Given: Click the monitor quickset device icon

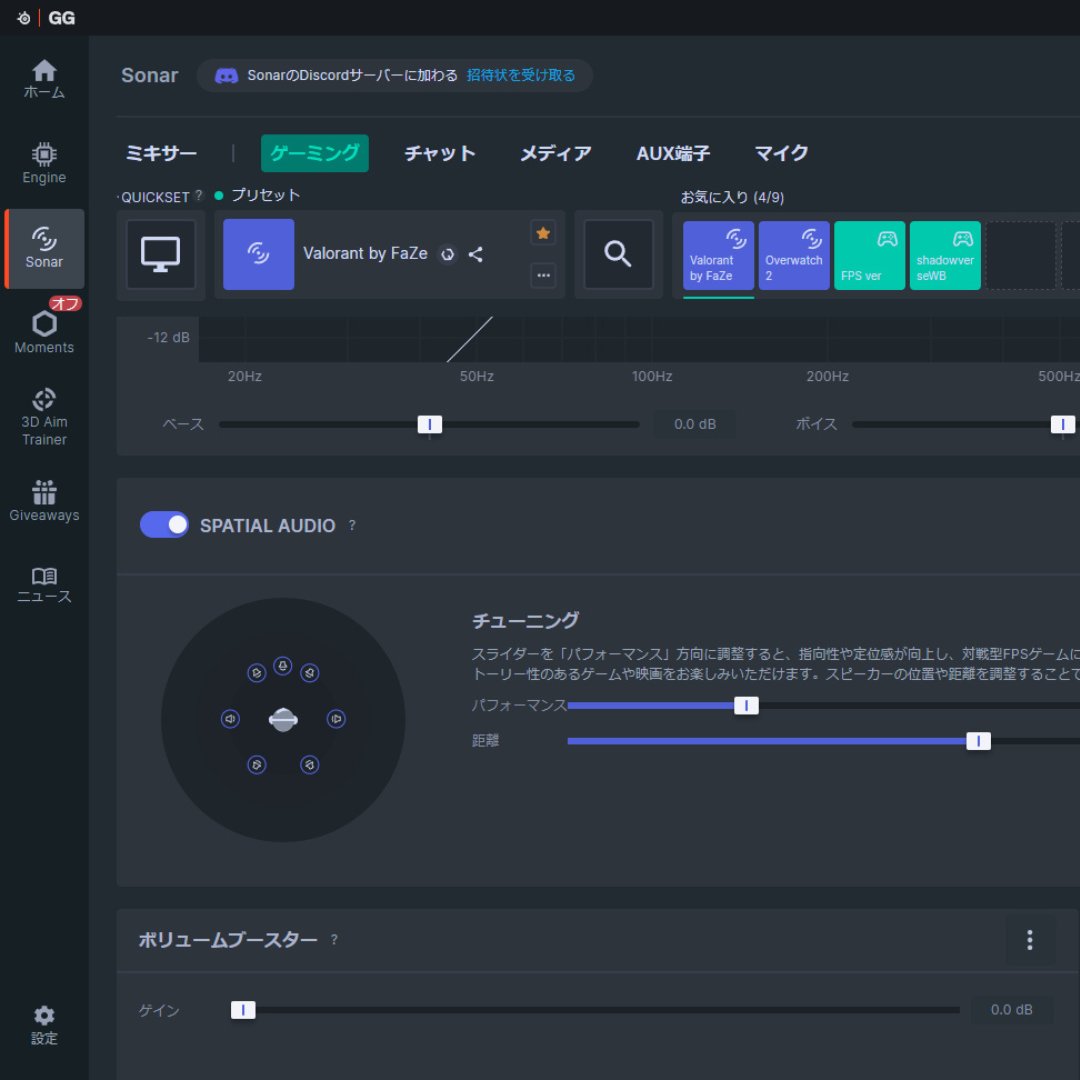Looking at the screenshot, I should tap(160, 254).
